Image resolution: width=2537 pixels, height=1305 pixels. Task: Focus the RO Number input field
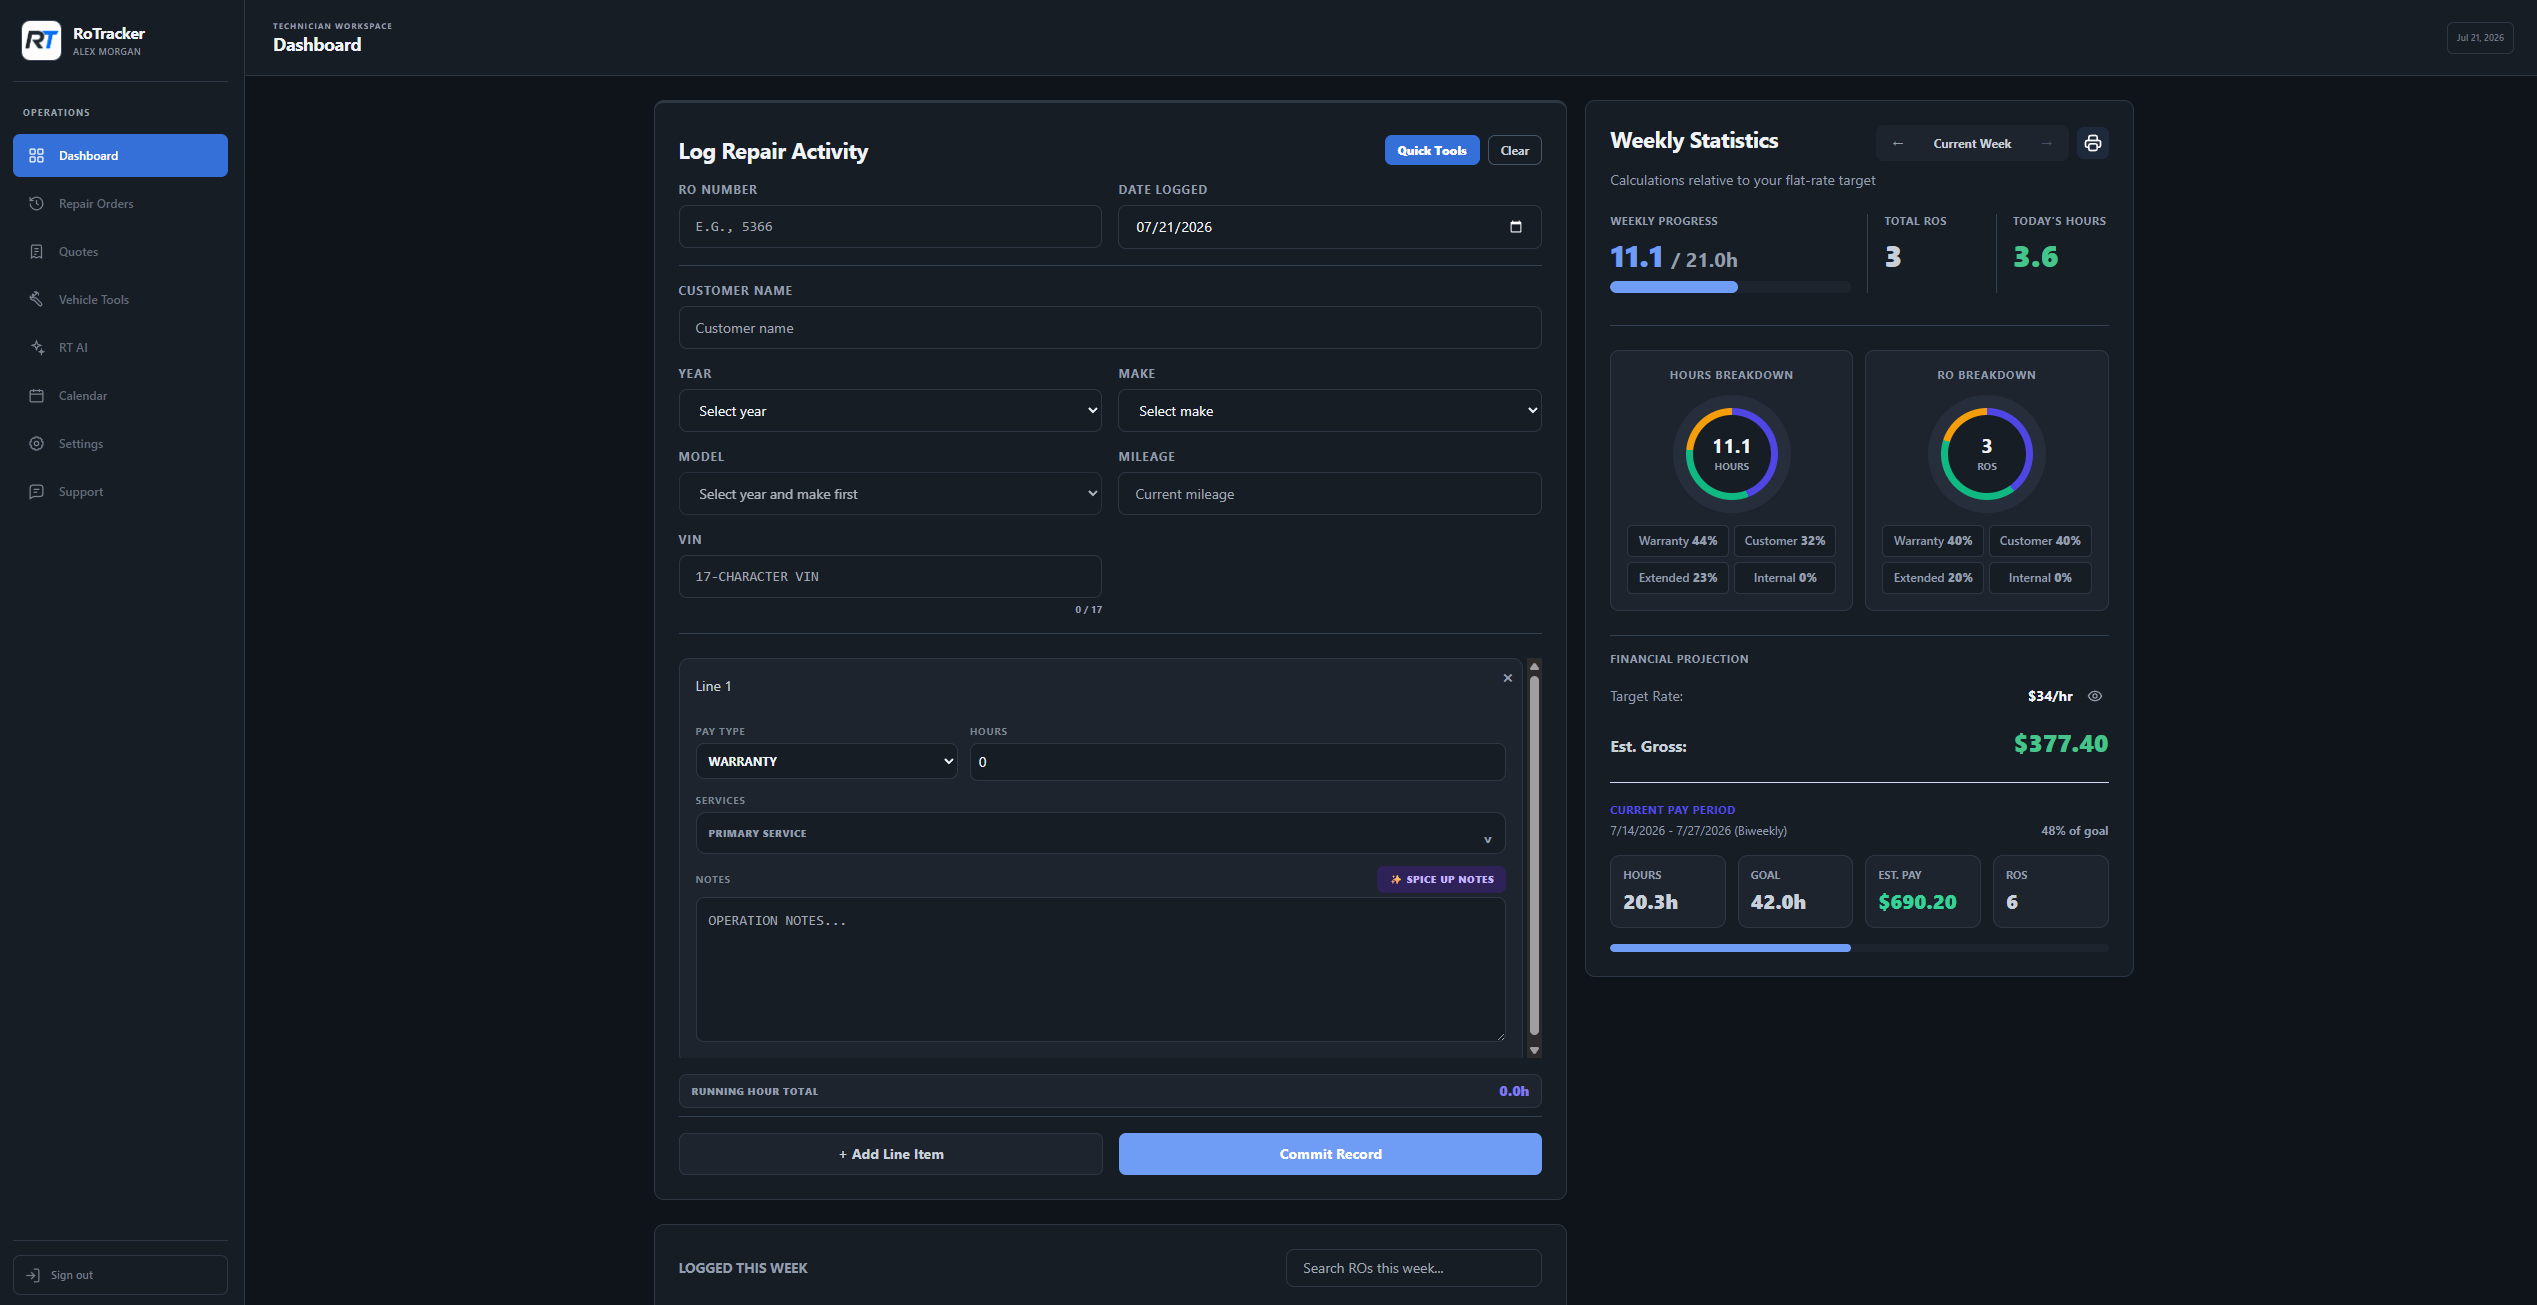(x=890, y=227)
